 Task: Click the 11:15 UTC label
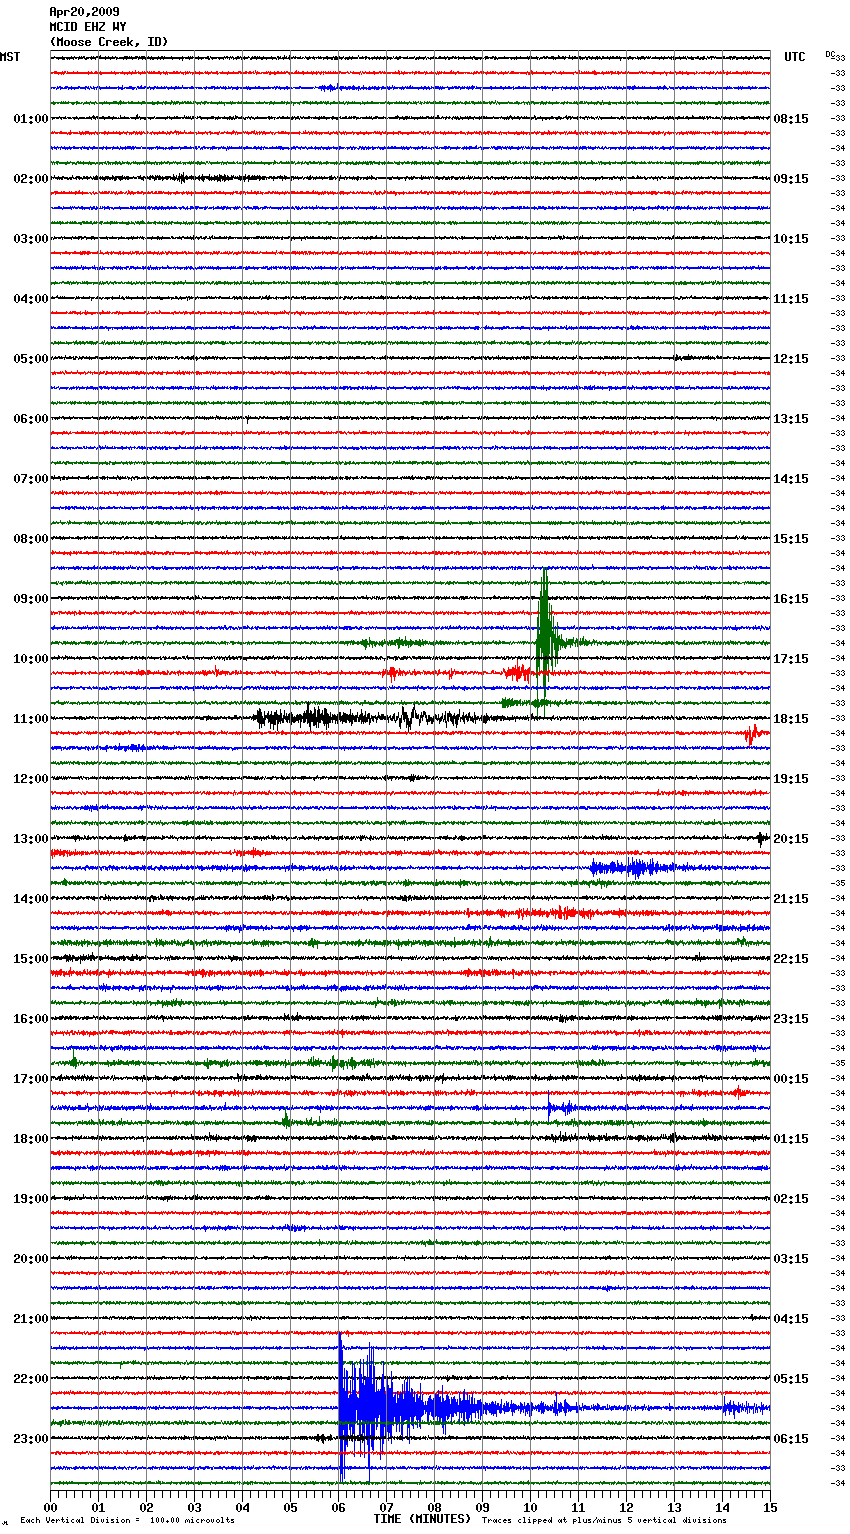pyautogui.click(x=791, y=299)
